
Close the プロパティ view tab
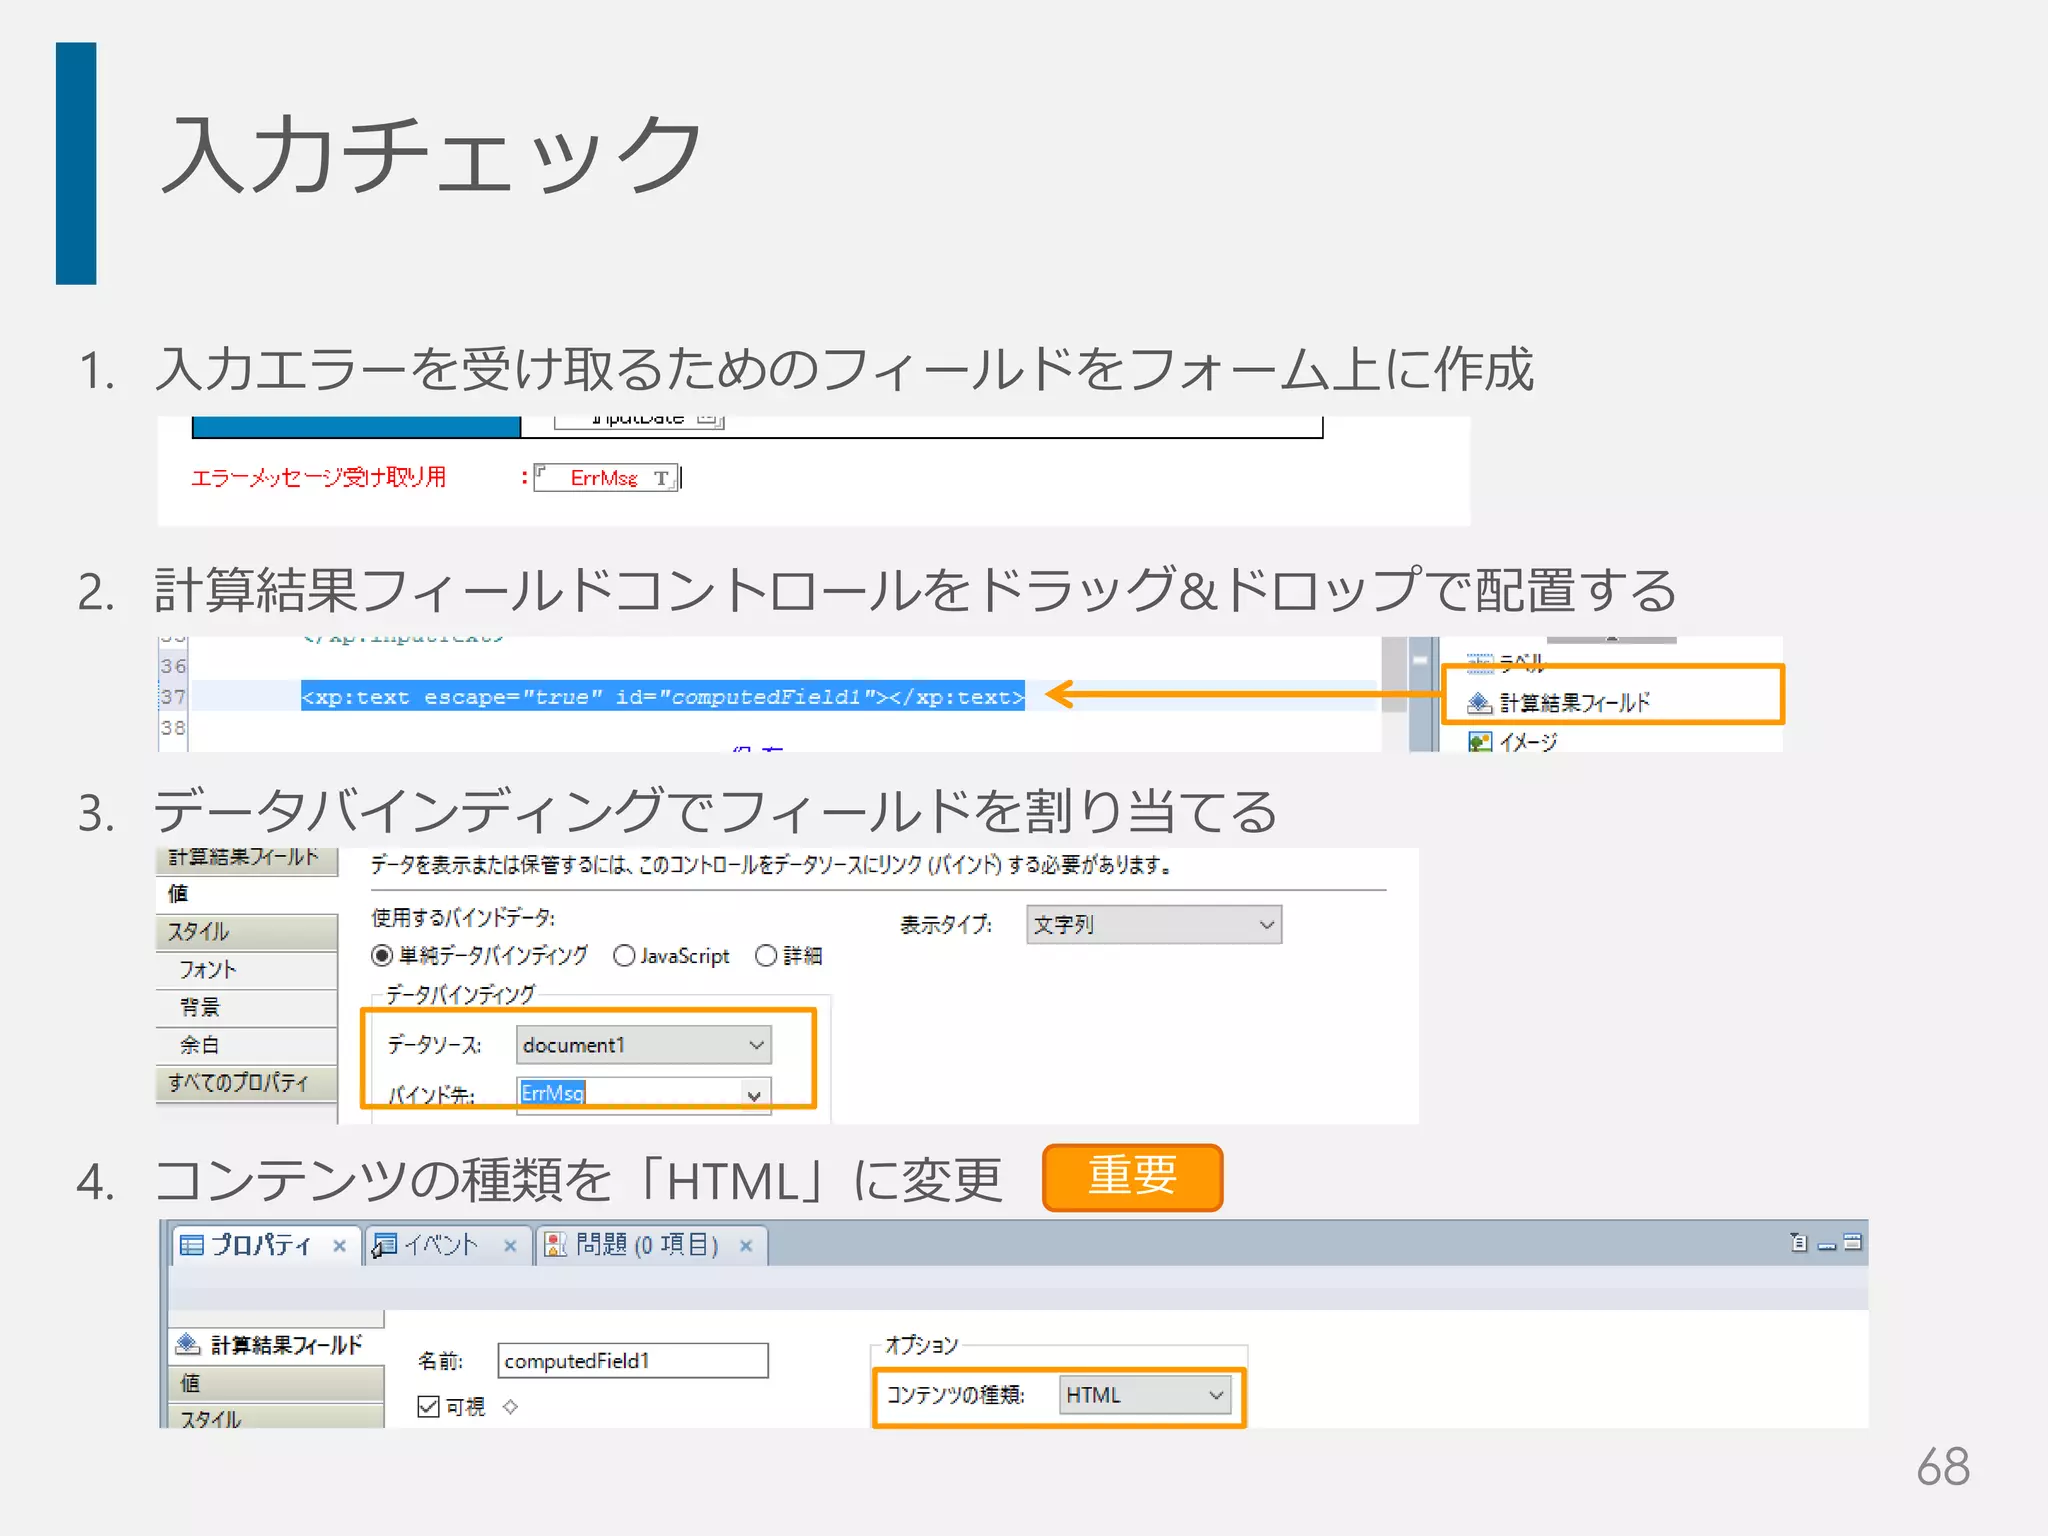[340, 1246]
